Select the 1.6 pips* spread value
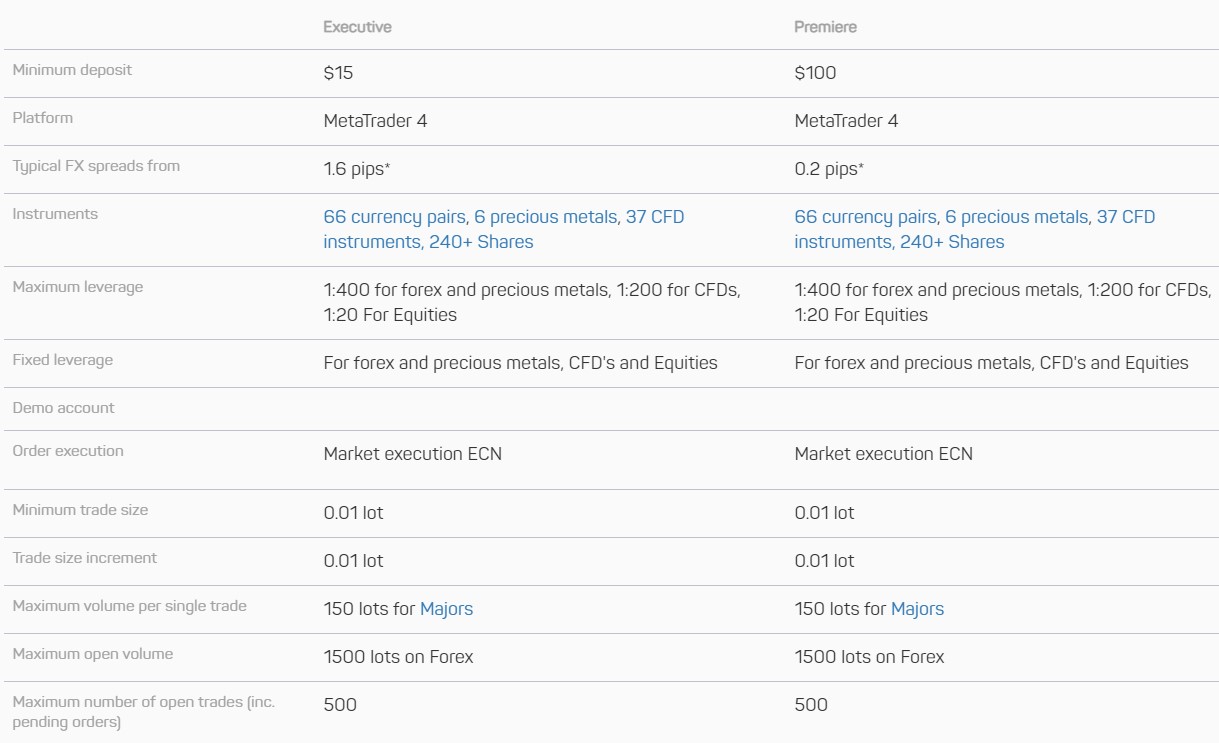The width and height of the screenshot is (1219, 743). [357, 169]
